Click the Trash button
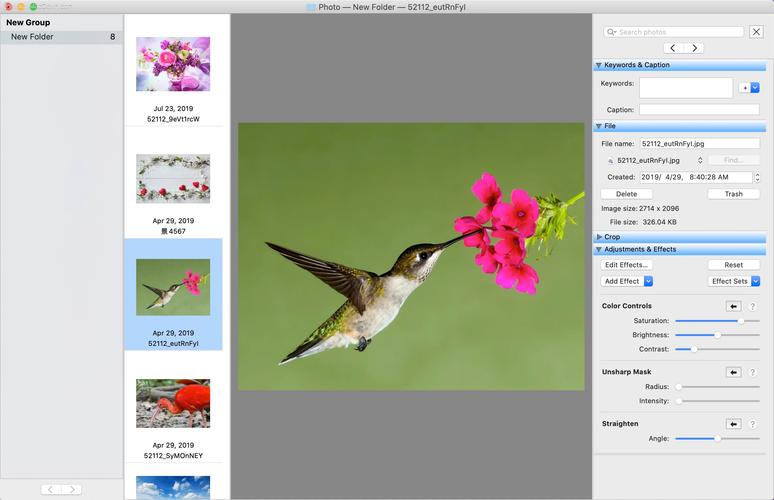The image size is (774, 500). click(x=734, y=194)
